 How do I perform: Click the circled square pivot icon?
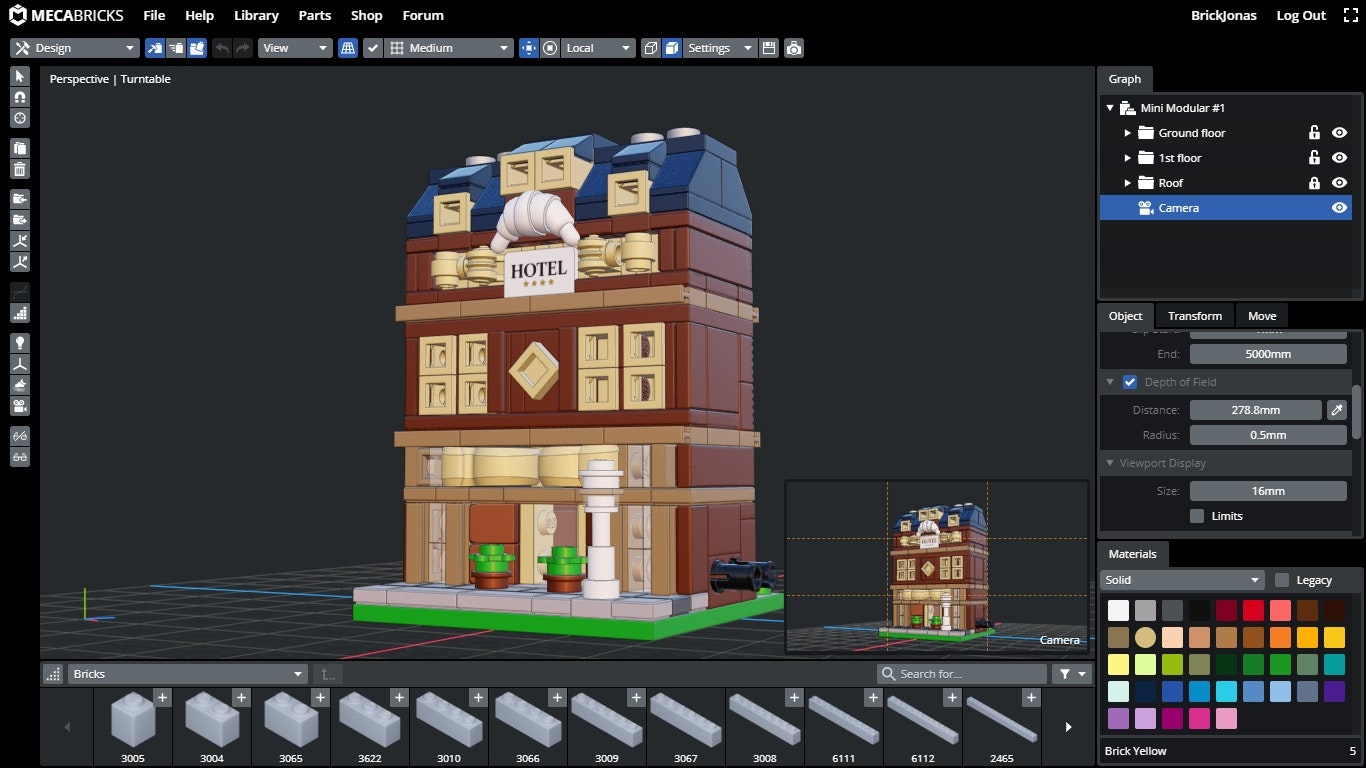coord(549,48)
